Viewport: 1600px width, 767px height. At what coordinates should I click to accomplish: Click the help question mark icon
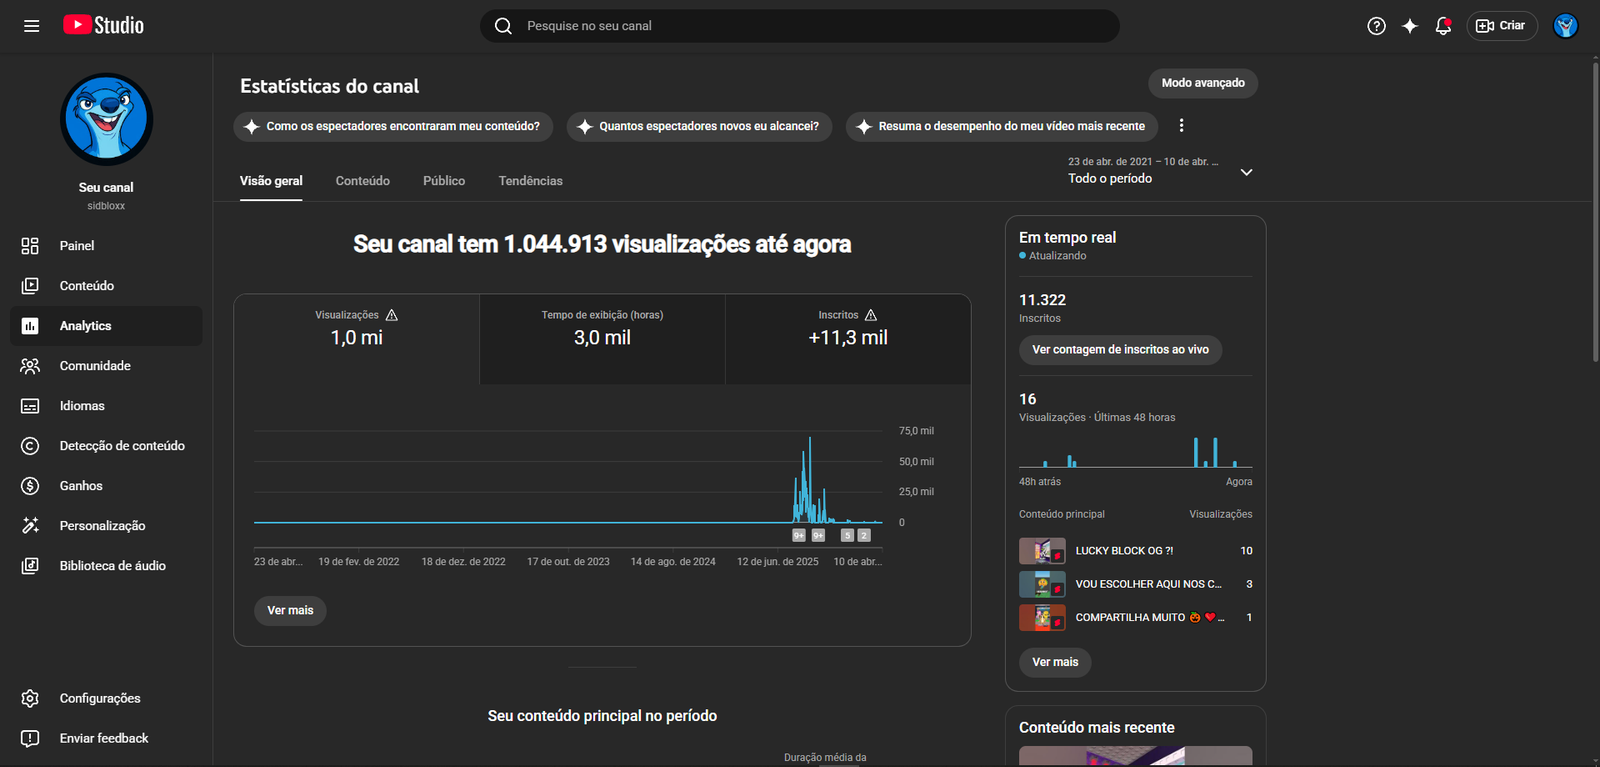click(x=1376, y=26)
